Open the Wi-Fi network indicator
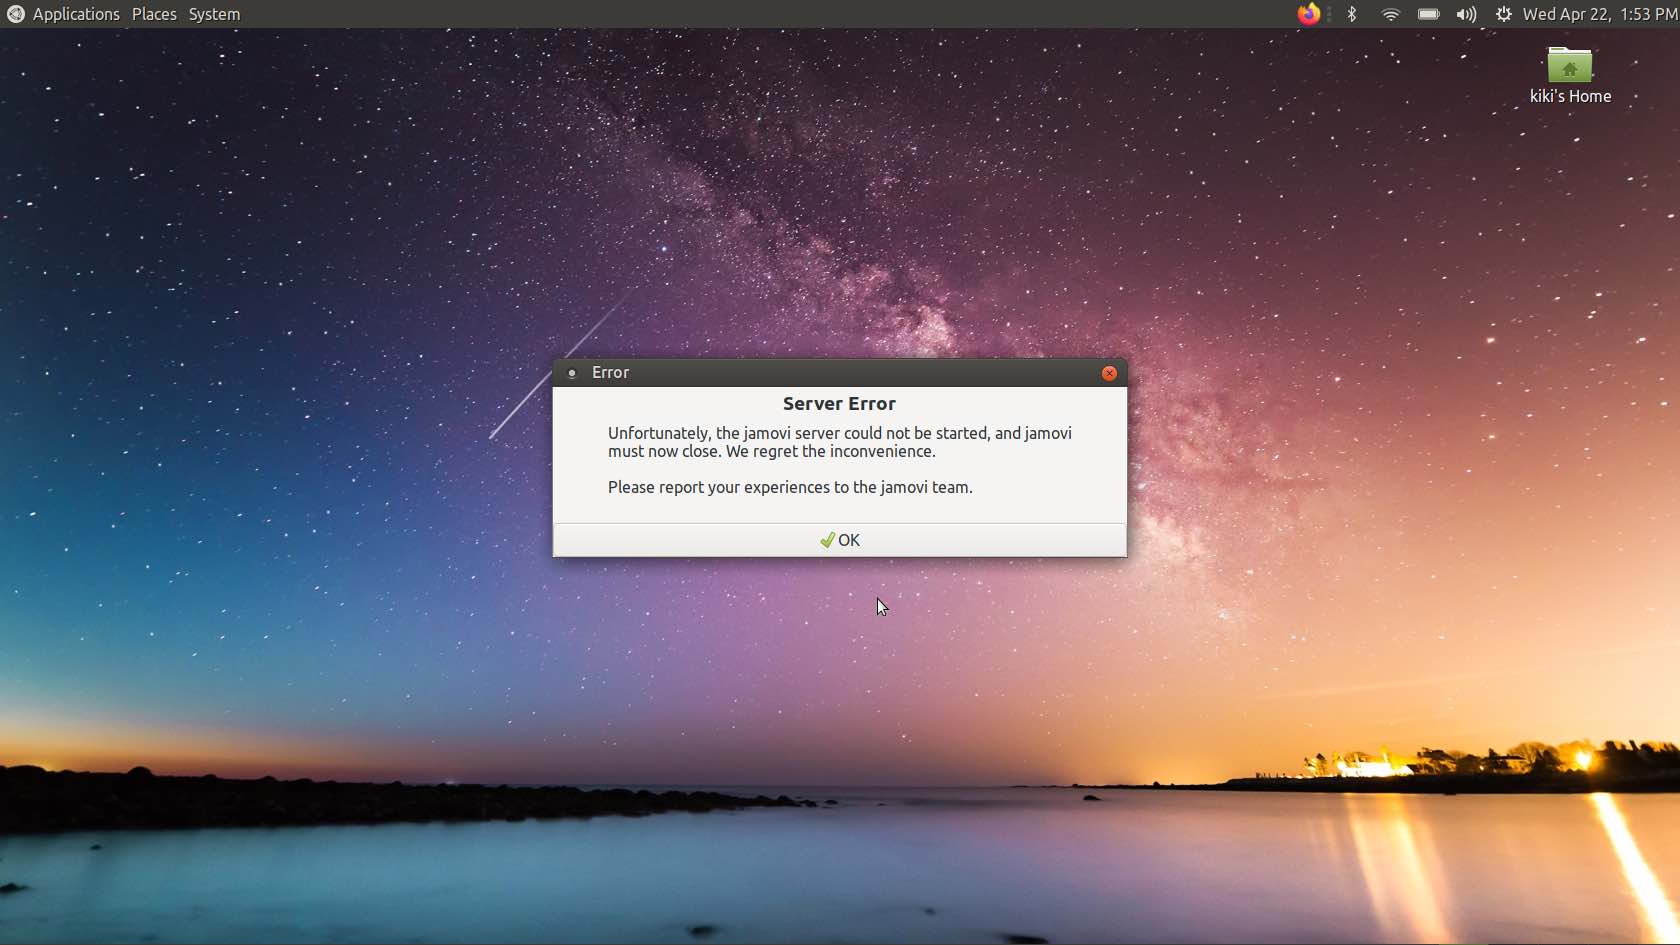Image resolution: width=1680 pixels, height=945 pixels. 1390,14
